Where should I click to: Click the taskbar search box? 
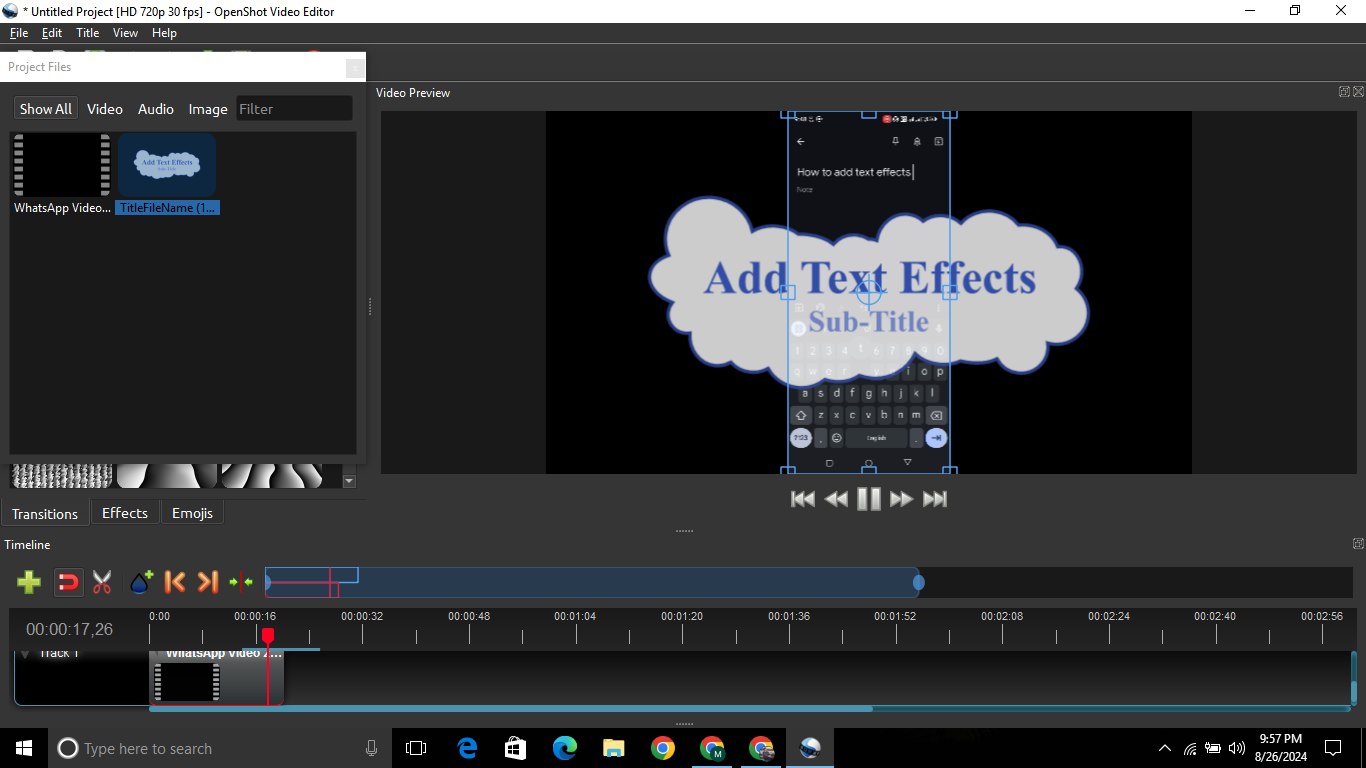pyautogui.click(x=220, y=748)
